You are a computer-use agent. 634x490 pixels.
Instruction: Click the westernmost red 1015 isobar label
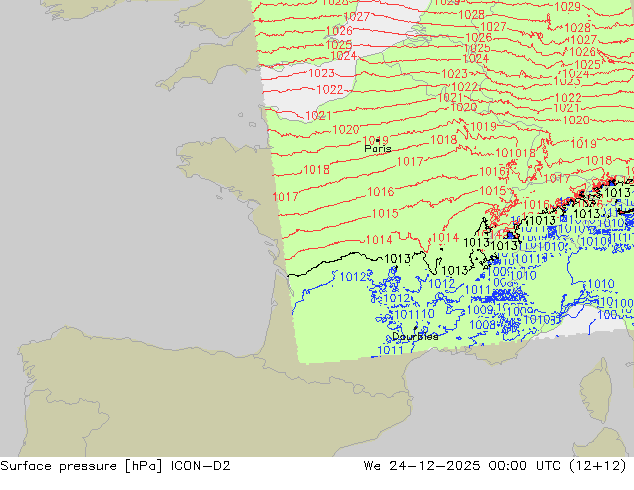pyautogui.click(x=385, y=213)
